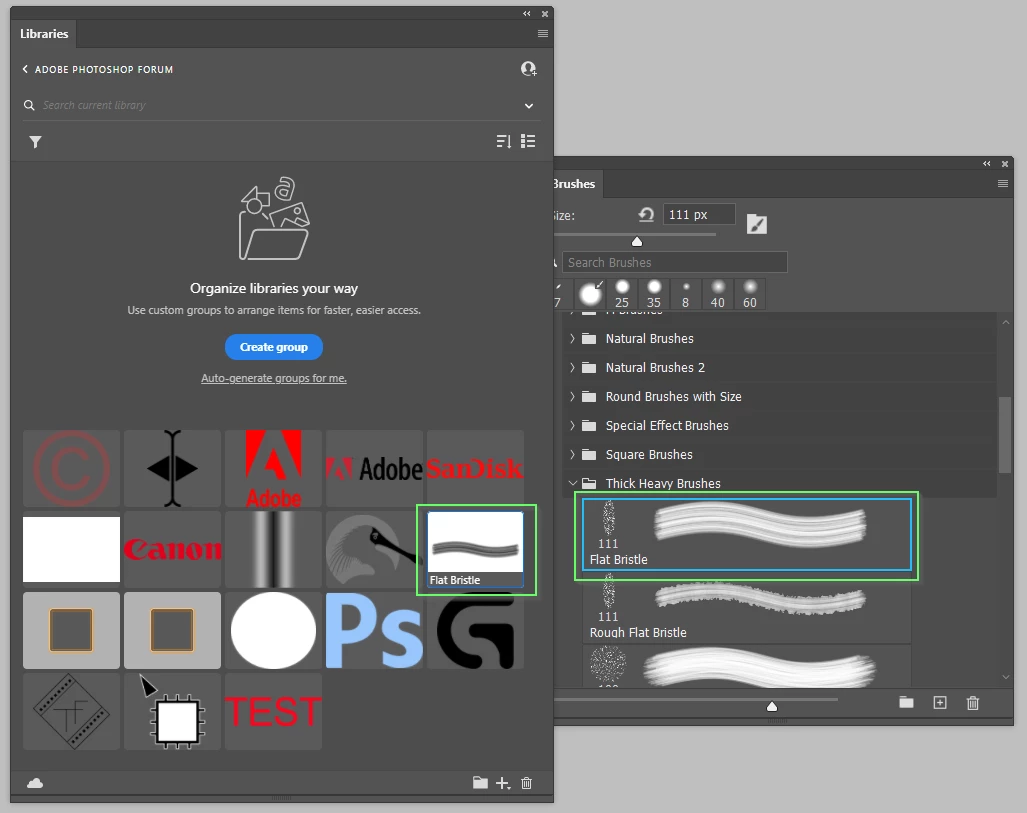
Task: Create new library group folder icon
Action: [x=480, y=783]
